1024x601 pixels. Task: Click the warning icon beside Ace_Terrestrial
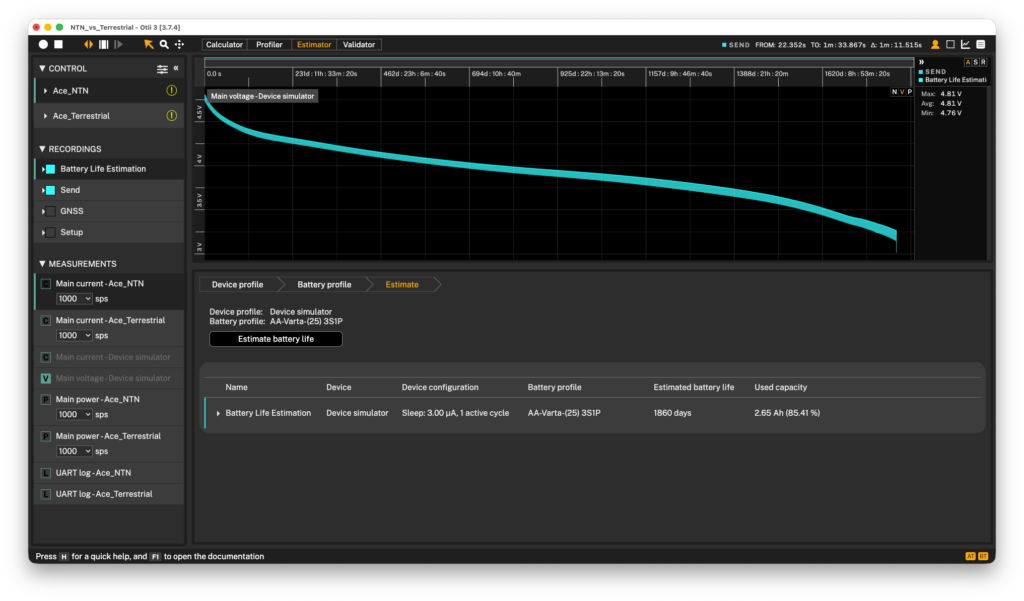click(172, 116)
